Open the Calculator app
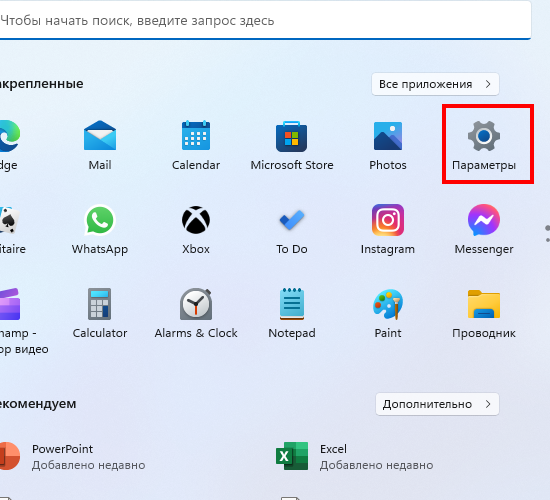Screen dimensions: 550x500 [x=100, y=313]
